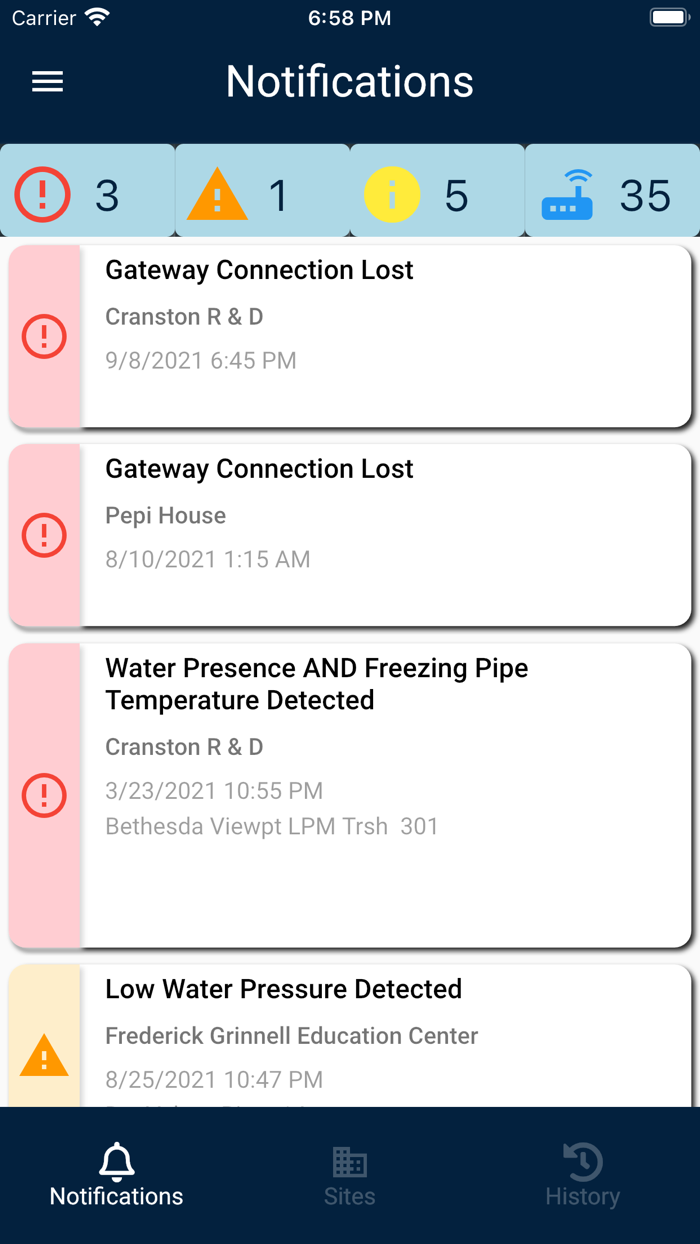Toggle the gateway filter showing 35
The height and width of the screenshot is (1244, 700).
point(611,191)
